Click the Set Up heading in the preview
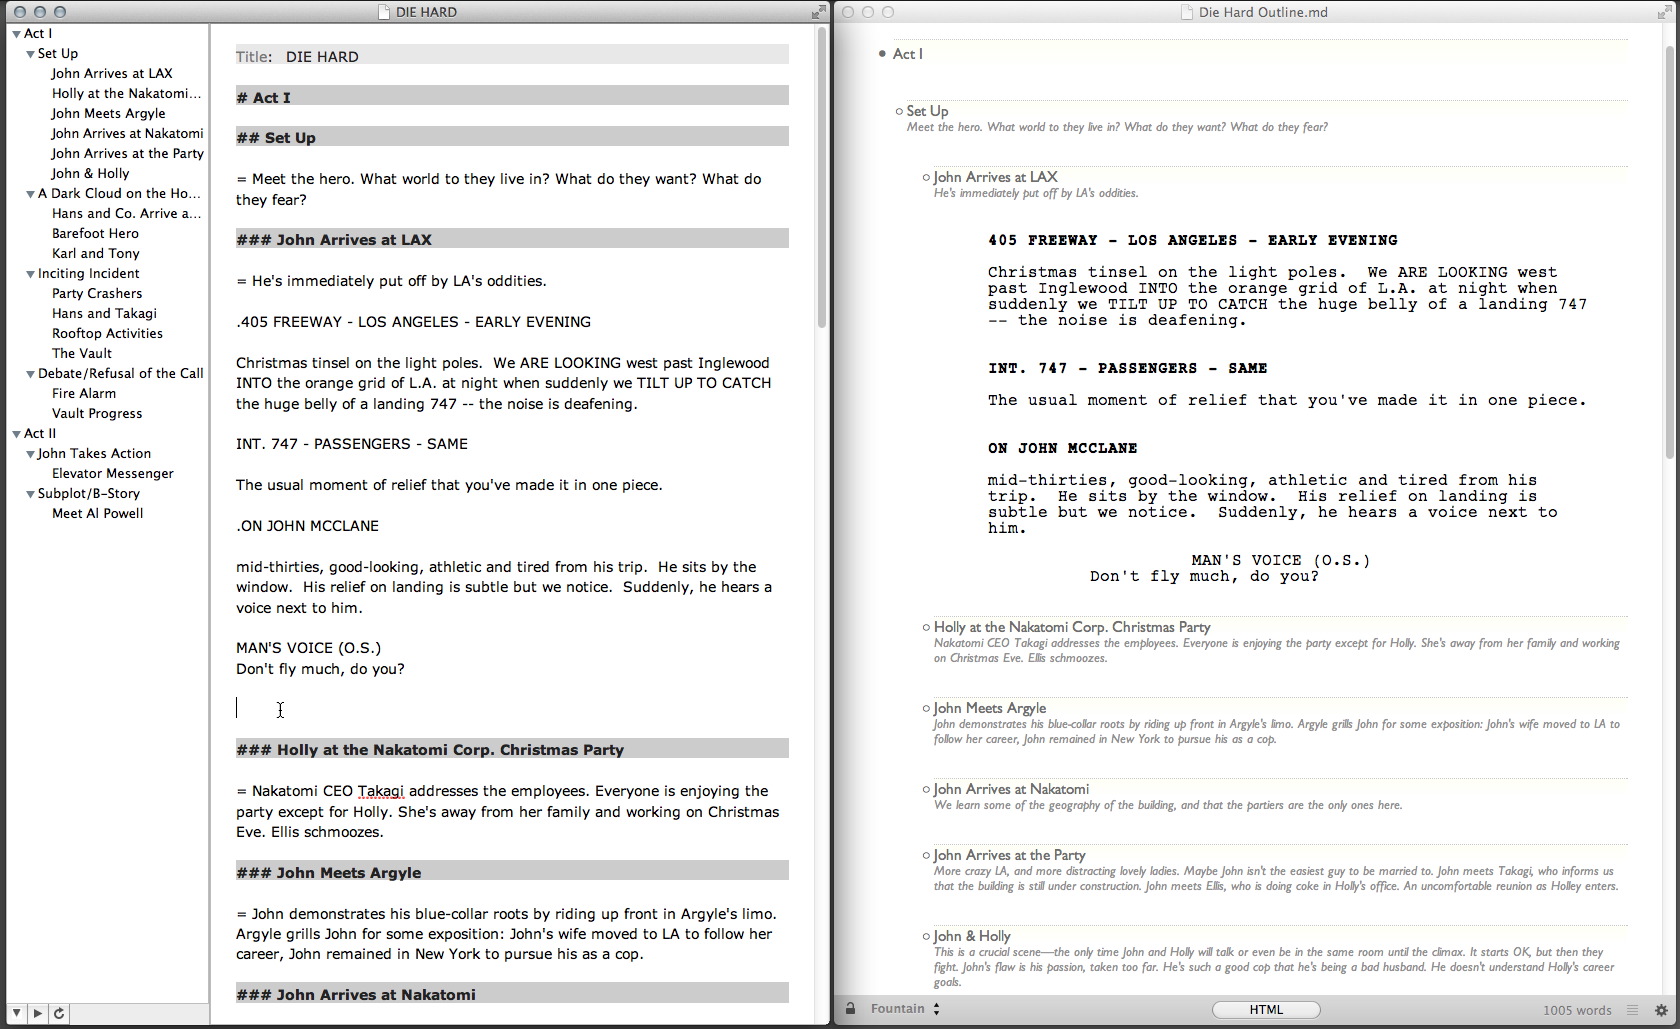This screenshot has height=1029, width=1680. tap(927, 111)
